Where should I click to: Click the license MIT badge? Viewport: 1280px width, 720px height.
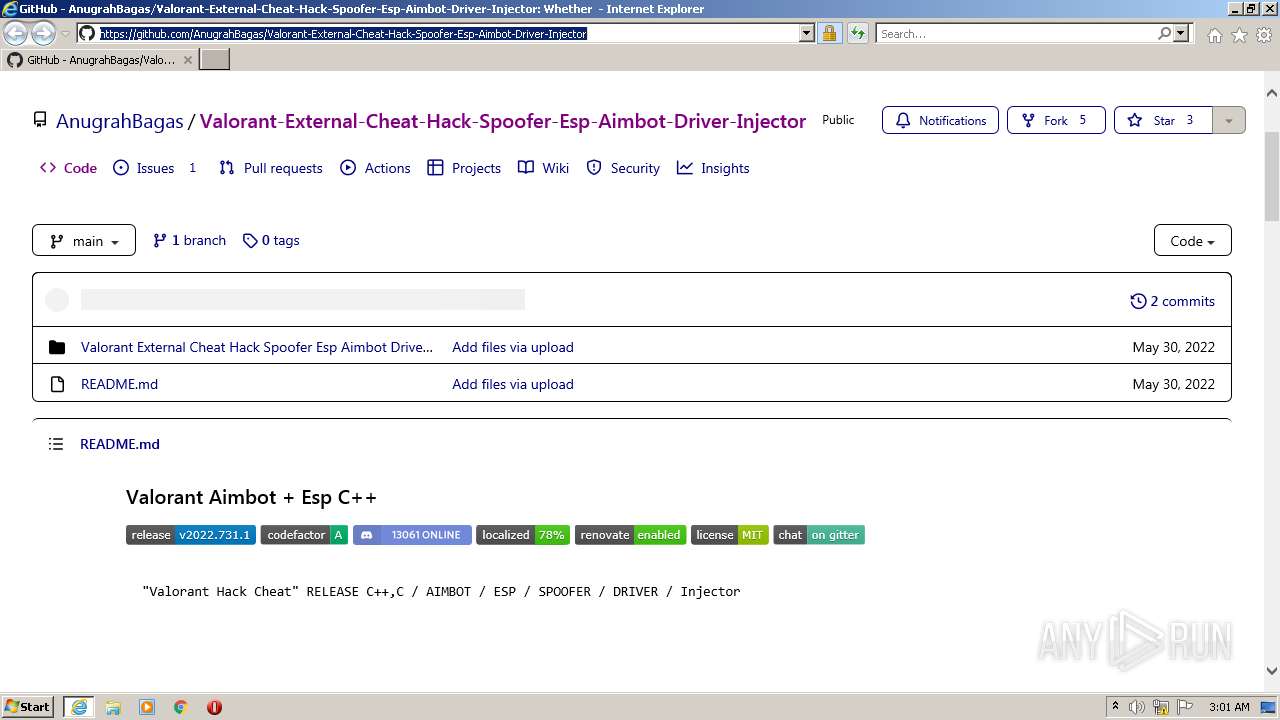point(729,535)
